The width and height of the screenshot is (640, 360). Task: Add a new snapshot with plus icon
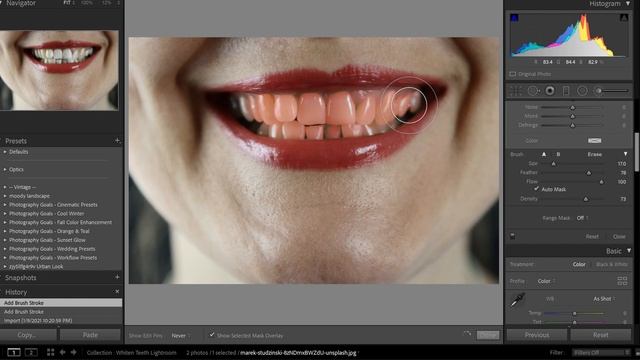coord(117,277)
